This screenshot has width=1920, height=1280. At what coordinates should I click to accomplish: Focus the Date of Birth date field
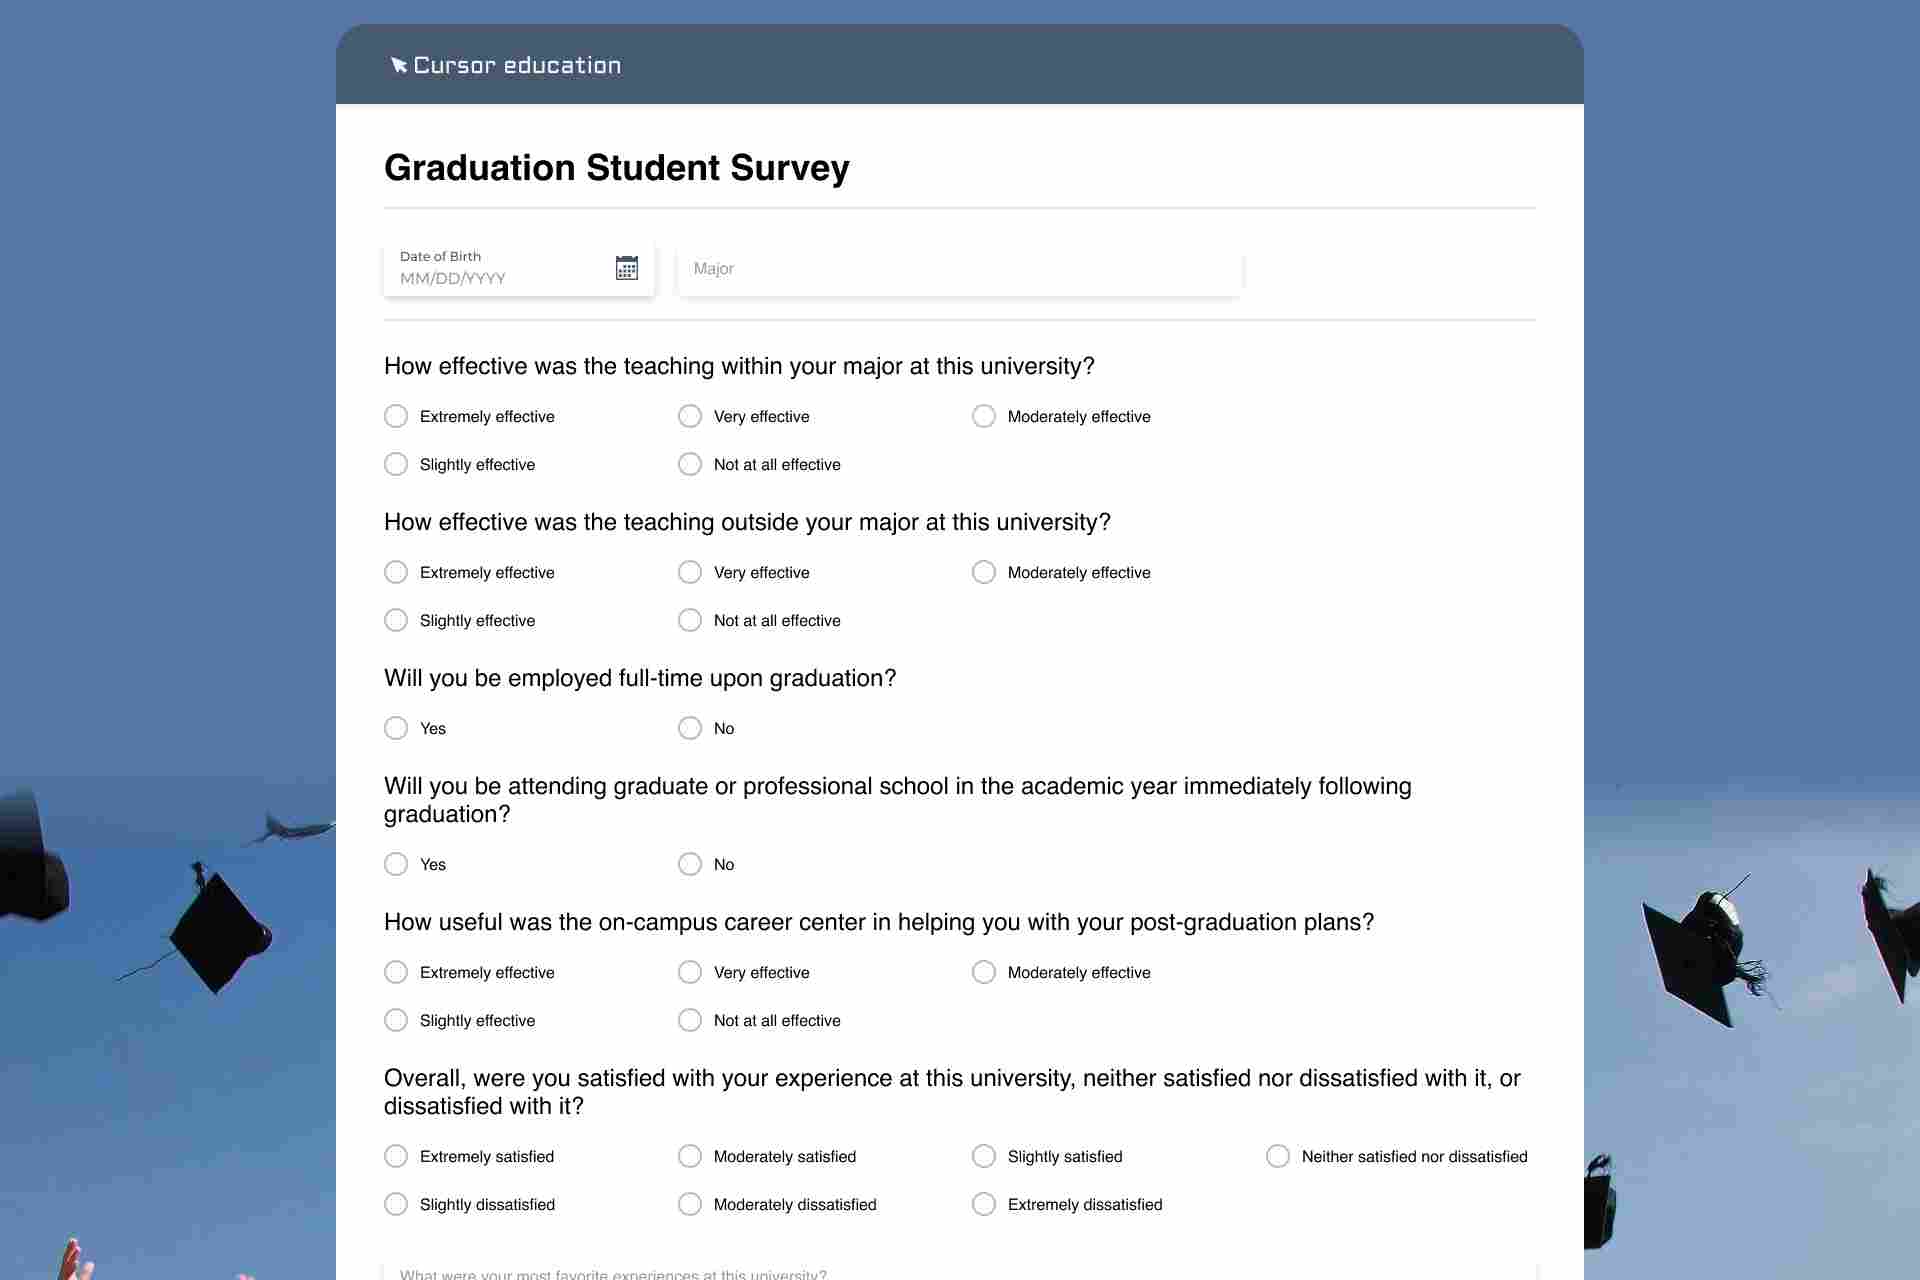[x=519, y=269]
